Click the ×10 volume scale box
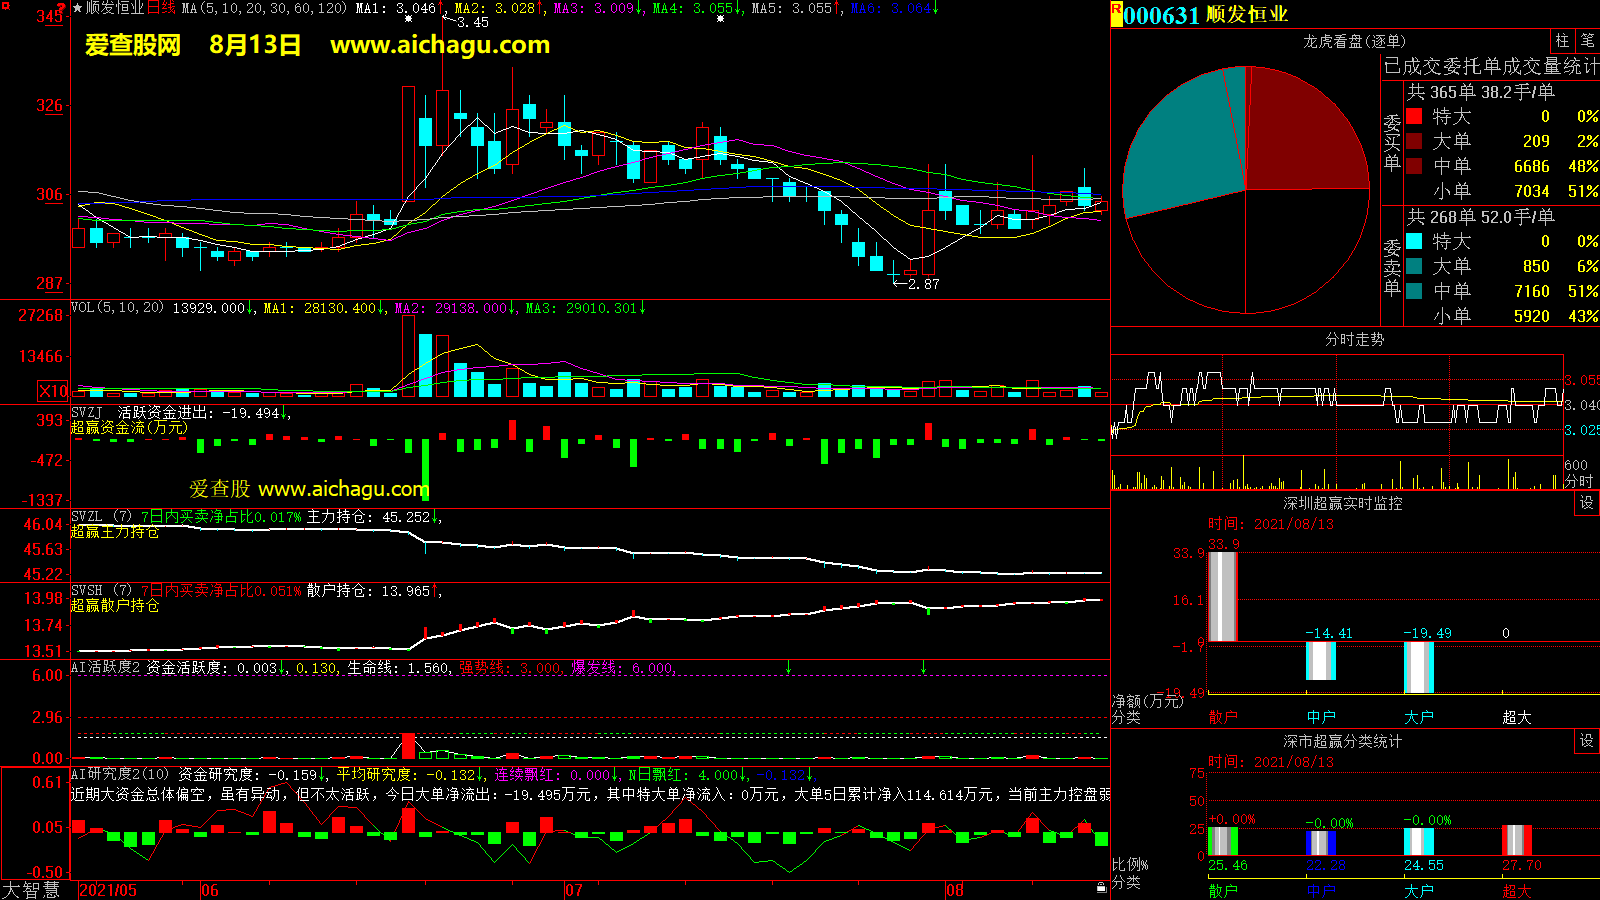 coord(53,391)
